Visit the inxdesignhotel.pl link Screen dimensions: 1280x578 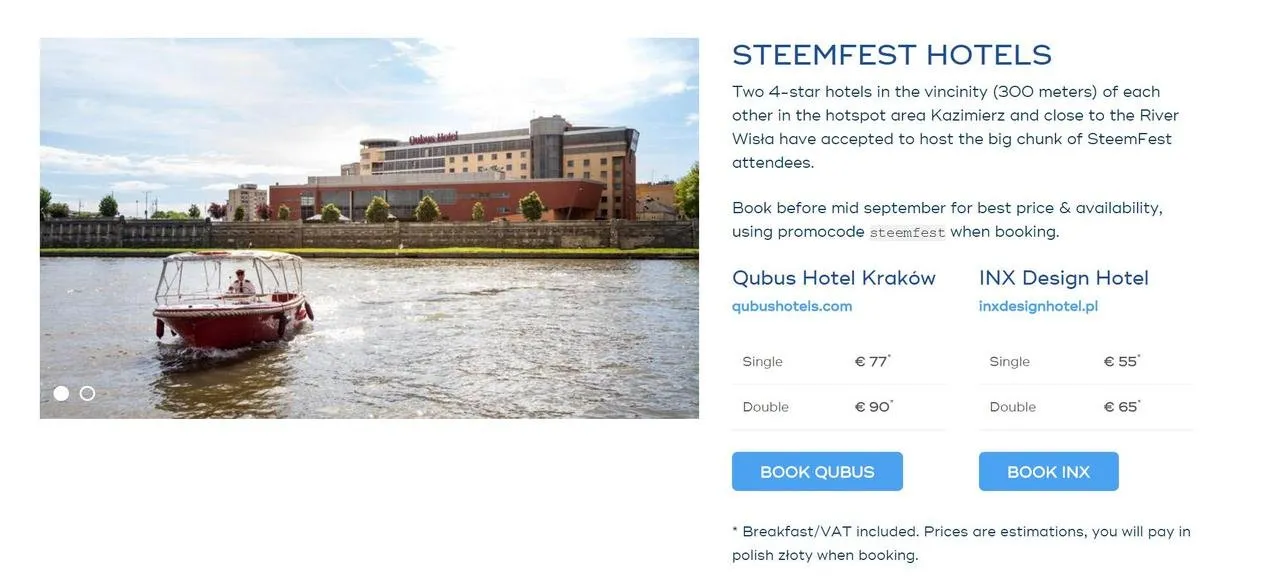coord(1038,306)
